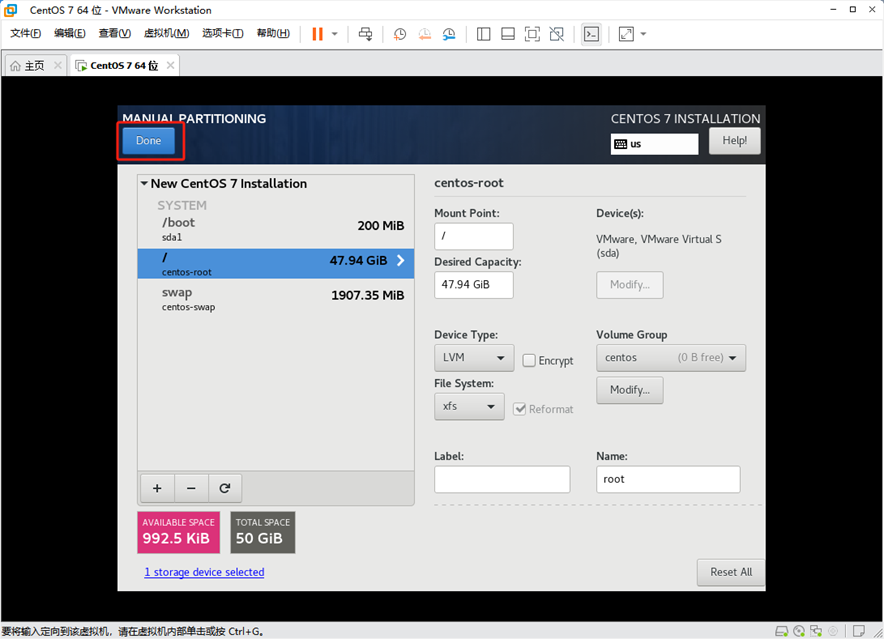Click the blue Done button
The height and width of the screenshot is (639, 884).
pyautogui.click(x=148, y=140)
